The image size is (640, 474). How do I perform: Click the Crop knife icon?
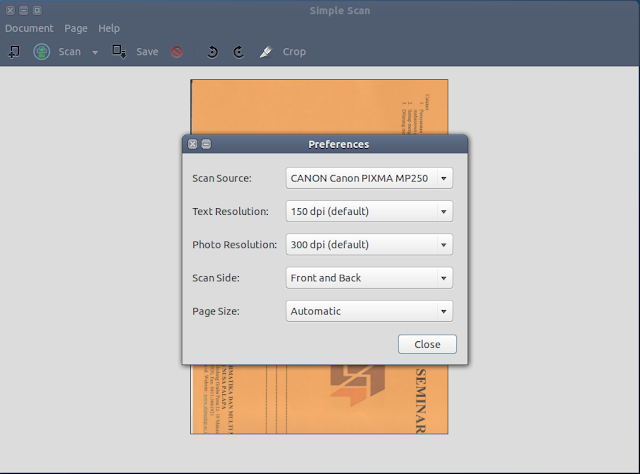click(x=266, y=52)
